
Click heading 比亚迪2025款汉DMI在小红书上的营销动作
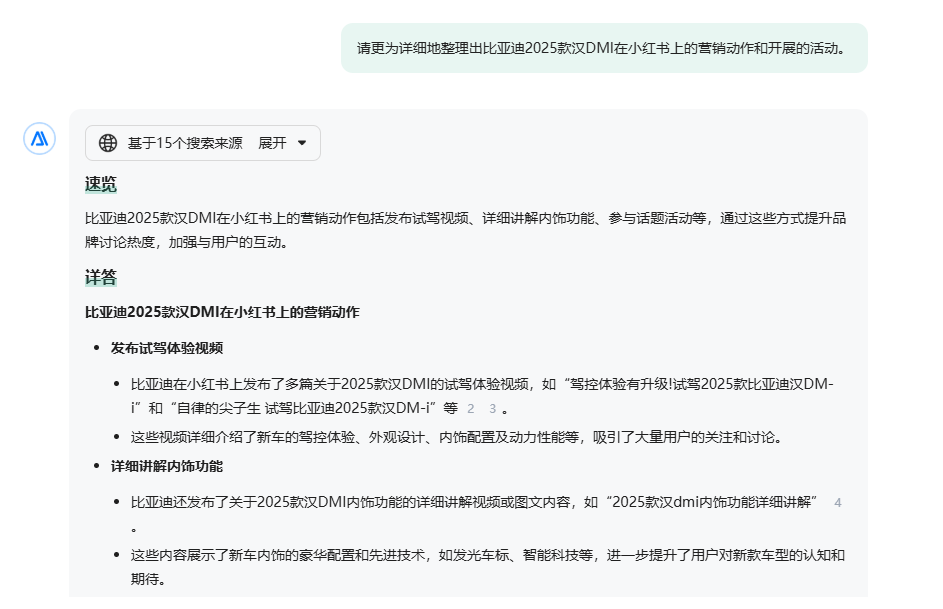click(222, 312)
